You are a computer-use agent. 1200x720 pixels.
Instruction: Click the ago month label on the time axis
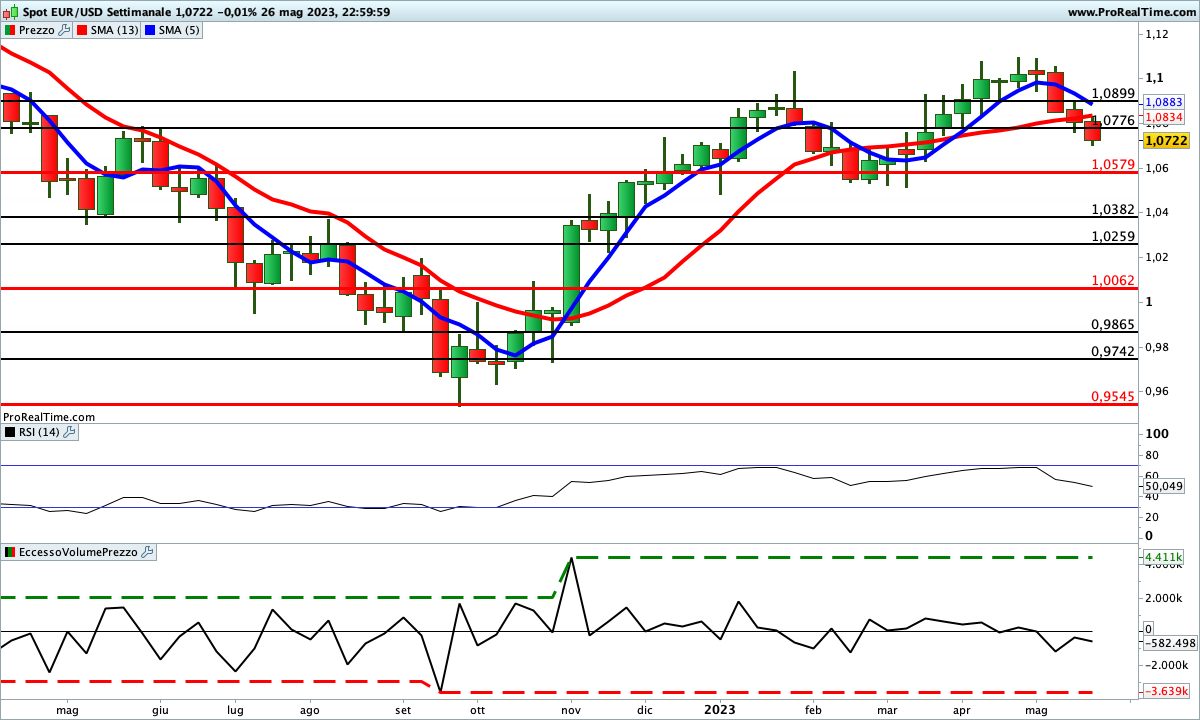point(309,711)
